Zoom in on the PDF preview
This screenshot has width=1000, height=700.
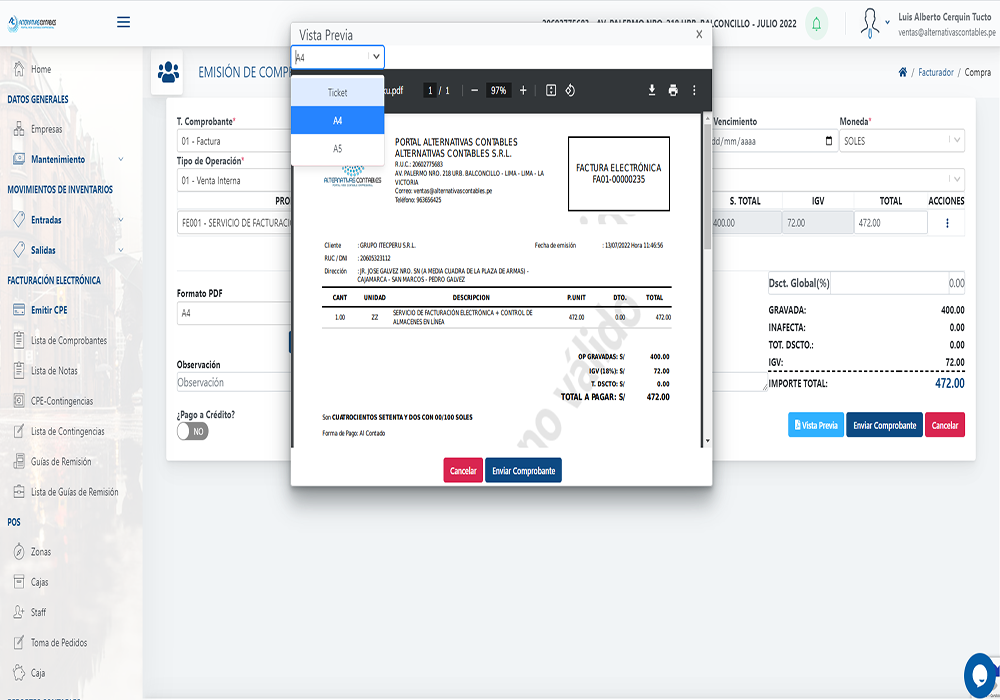tap(523, 90)
